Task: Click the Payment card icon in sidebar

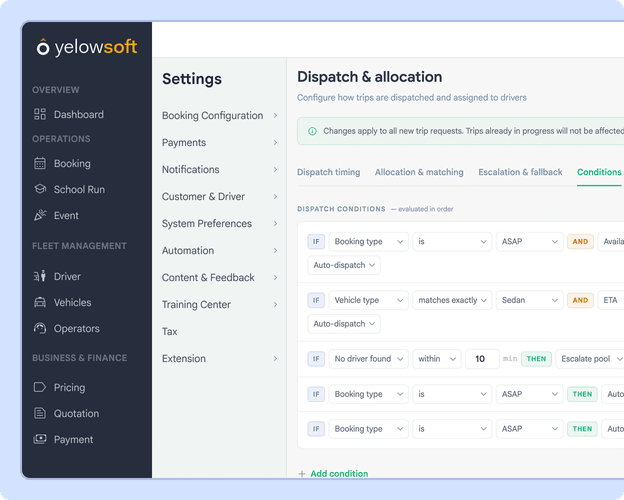Action: (40, 439)
